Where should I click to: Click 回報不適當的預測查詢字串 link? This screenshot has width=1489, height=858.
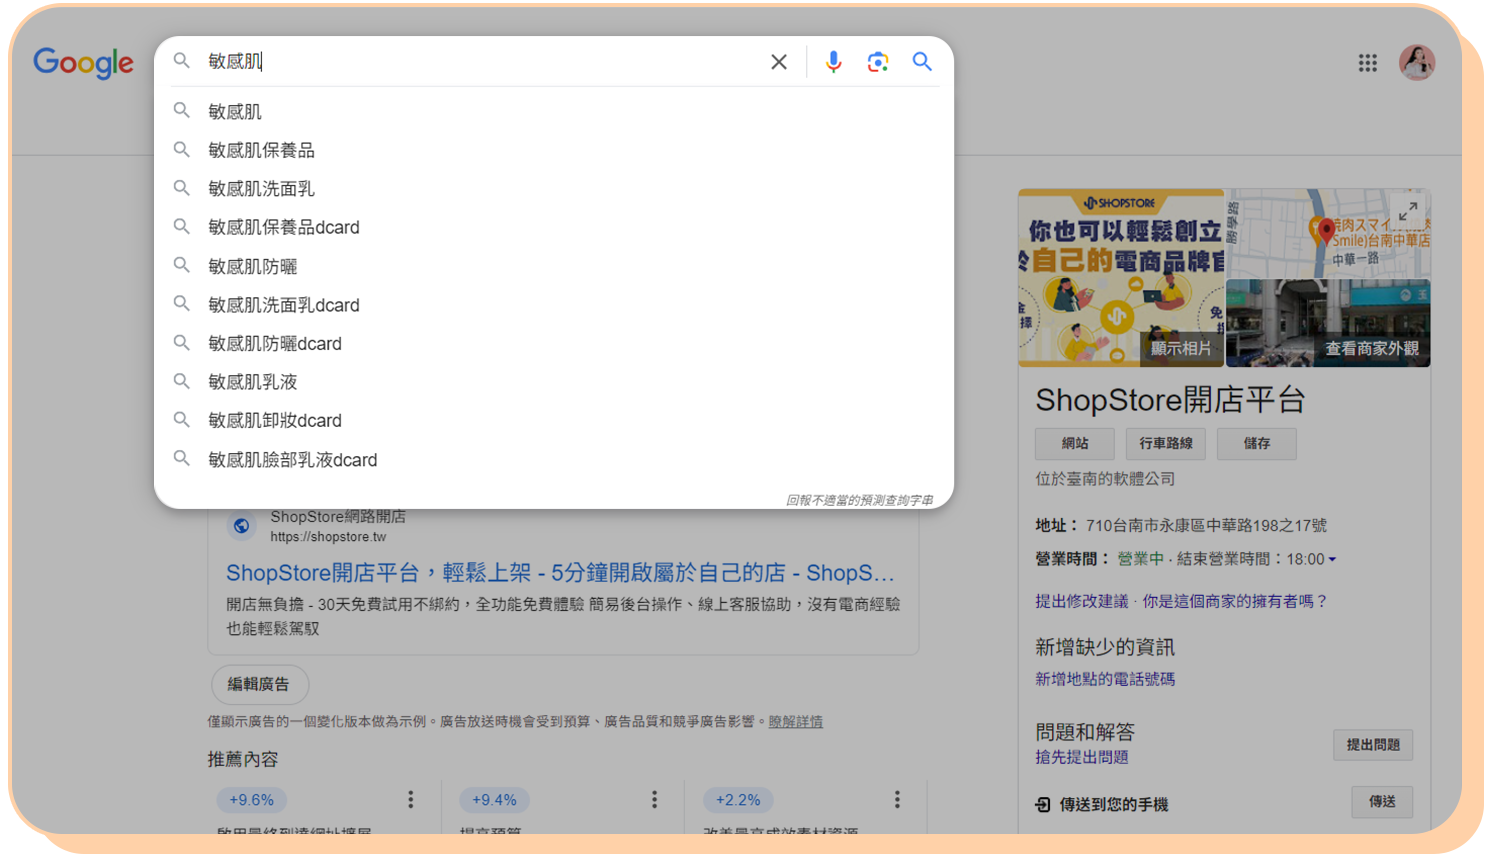coord(859,500)
